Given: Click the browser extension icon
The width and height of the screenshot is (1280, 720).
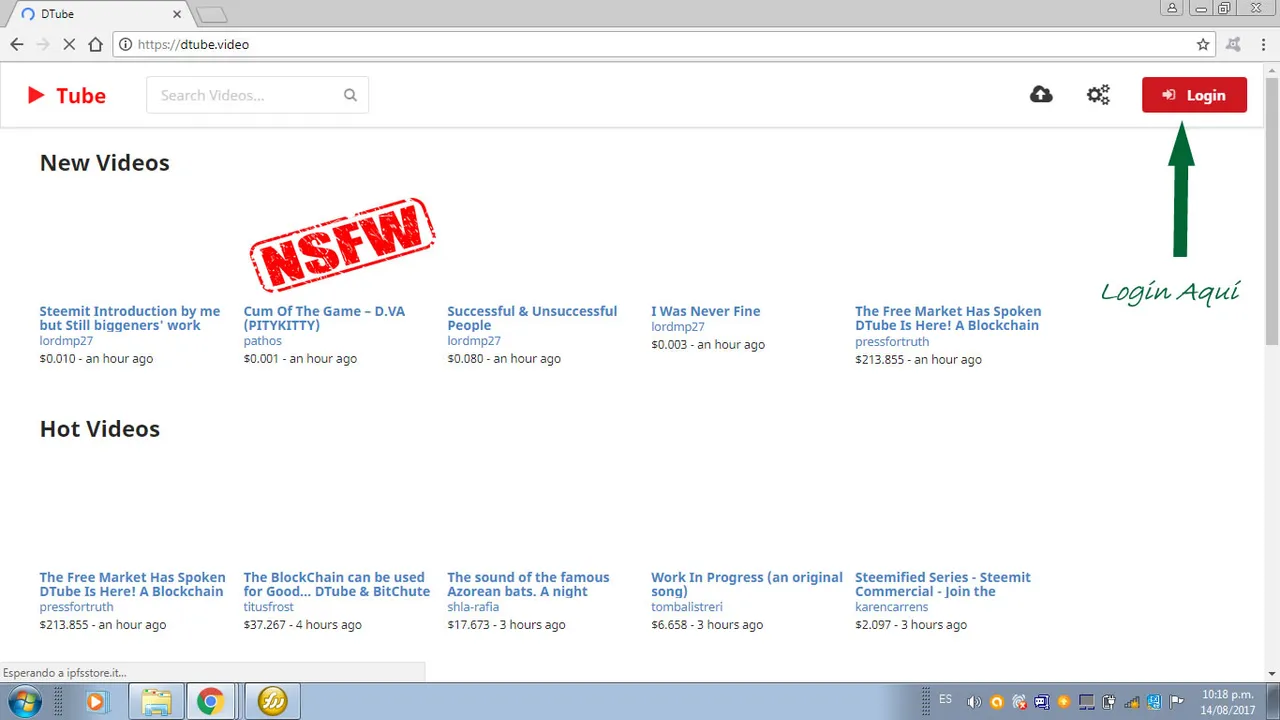Looking at the screenshot, I should (1234, 44).
